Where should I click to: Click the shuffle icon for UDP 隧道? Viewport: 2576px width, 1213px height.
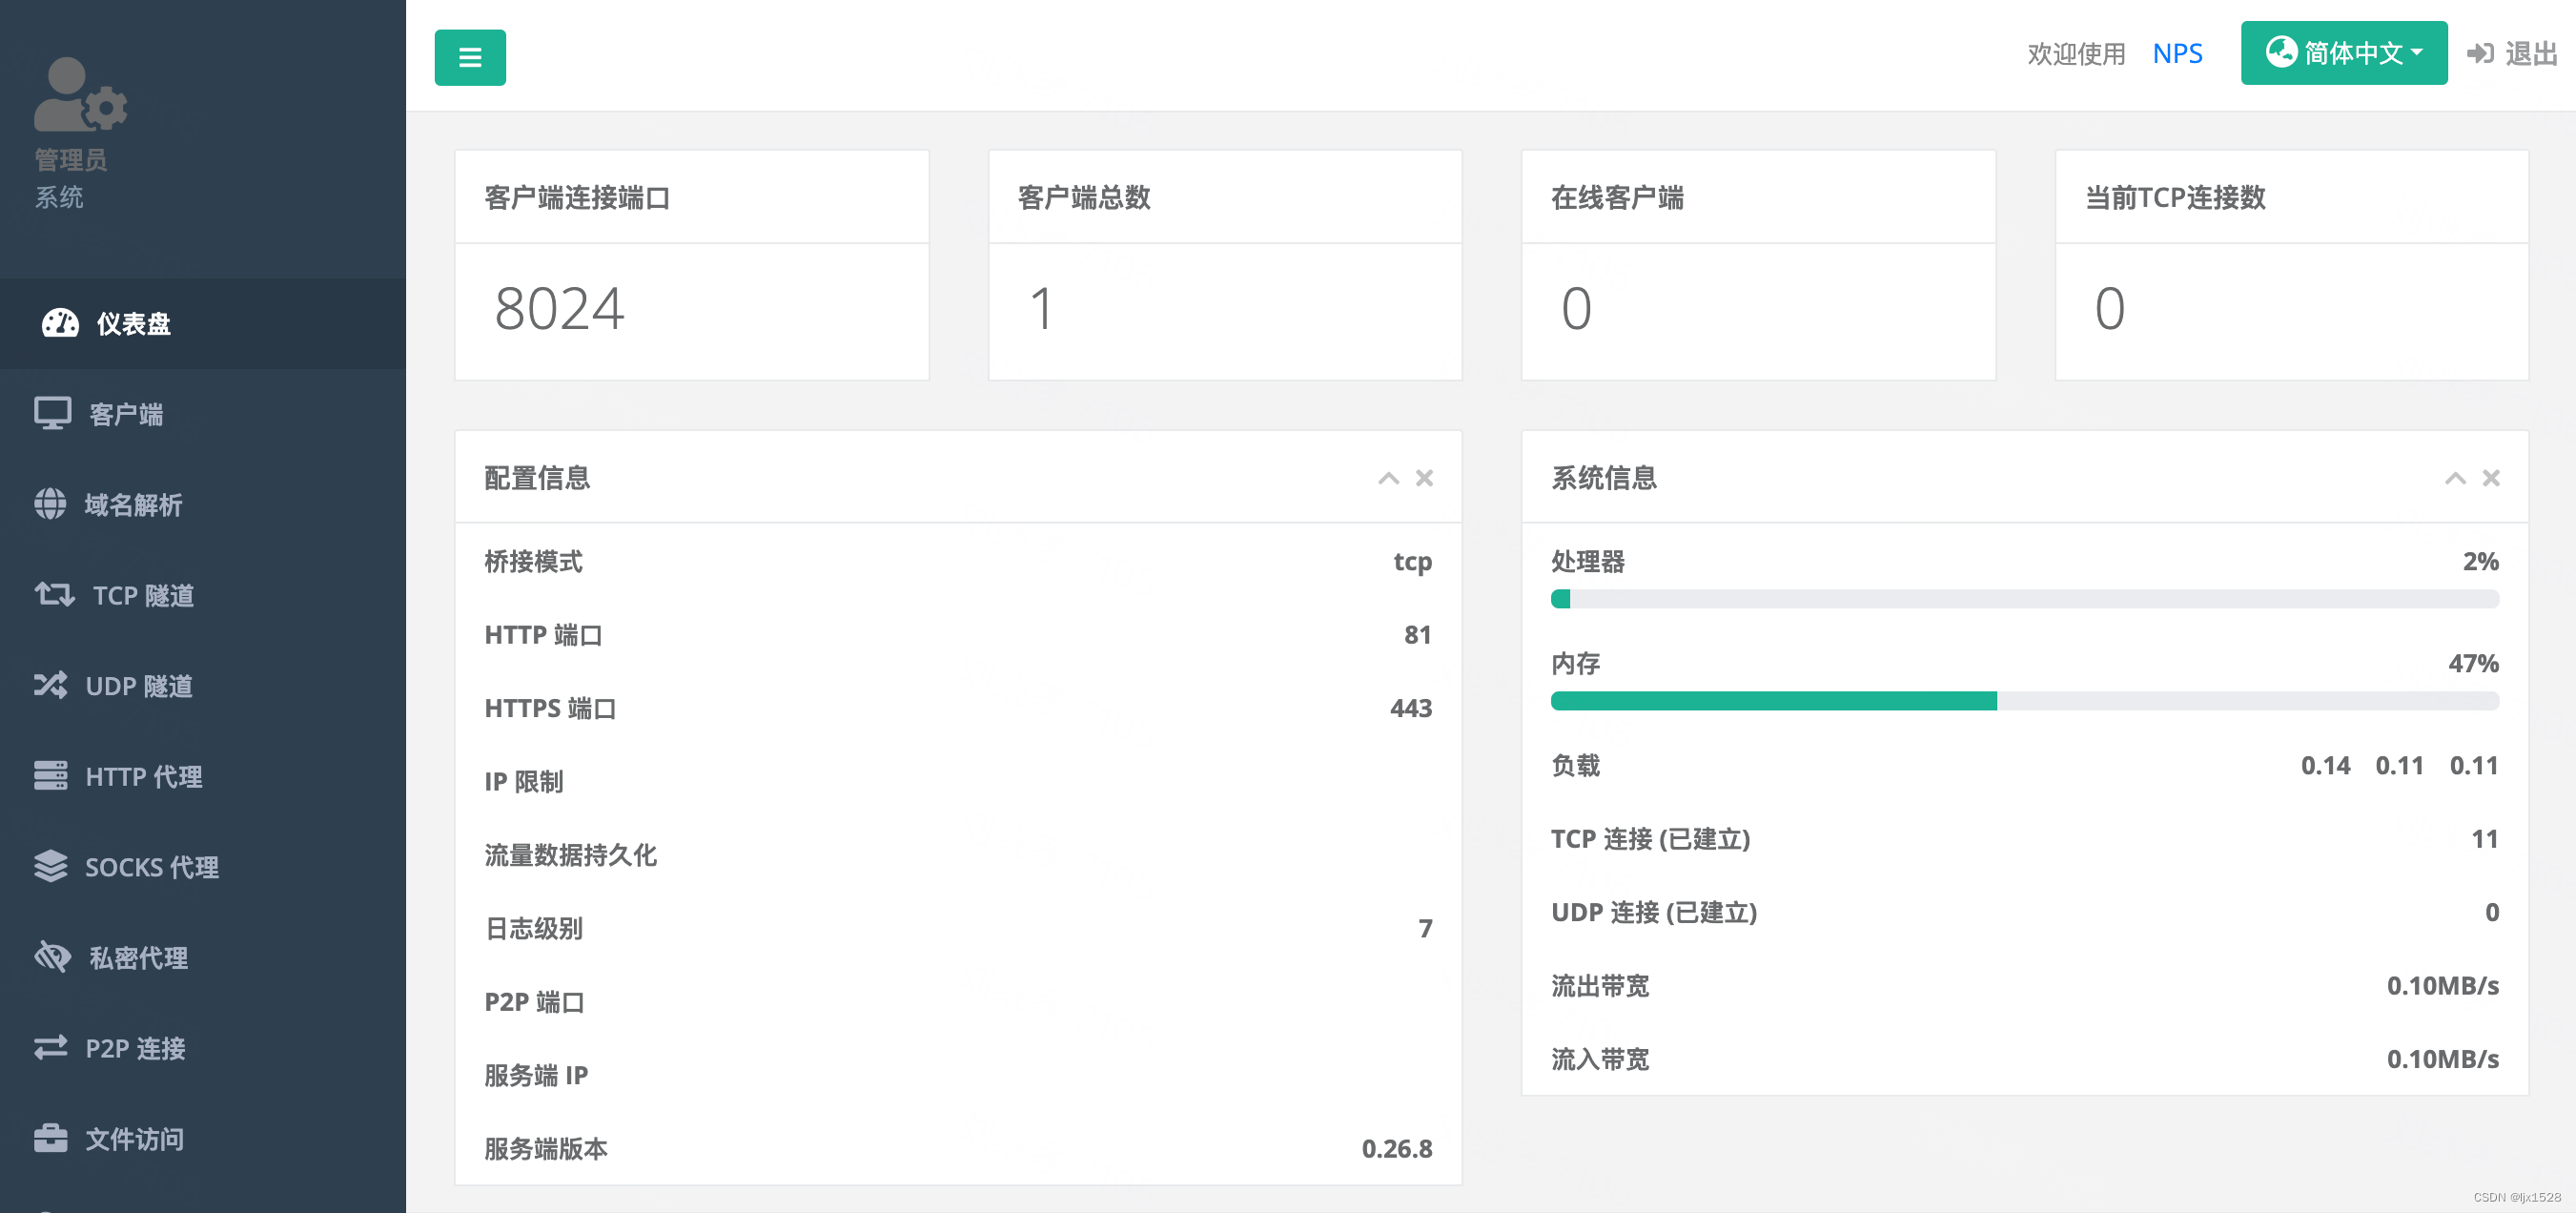pyautogui.click(x=50, y=685)
